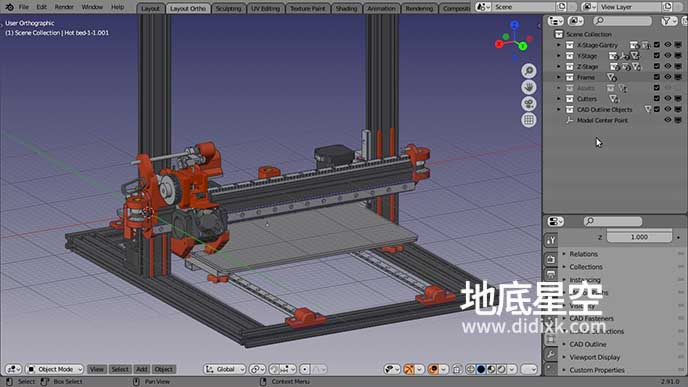Toggle the camera view icon in viewport
Screen dimensions: 688x387
point(529,104)
